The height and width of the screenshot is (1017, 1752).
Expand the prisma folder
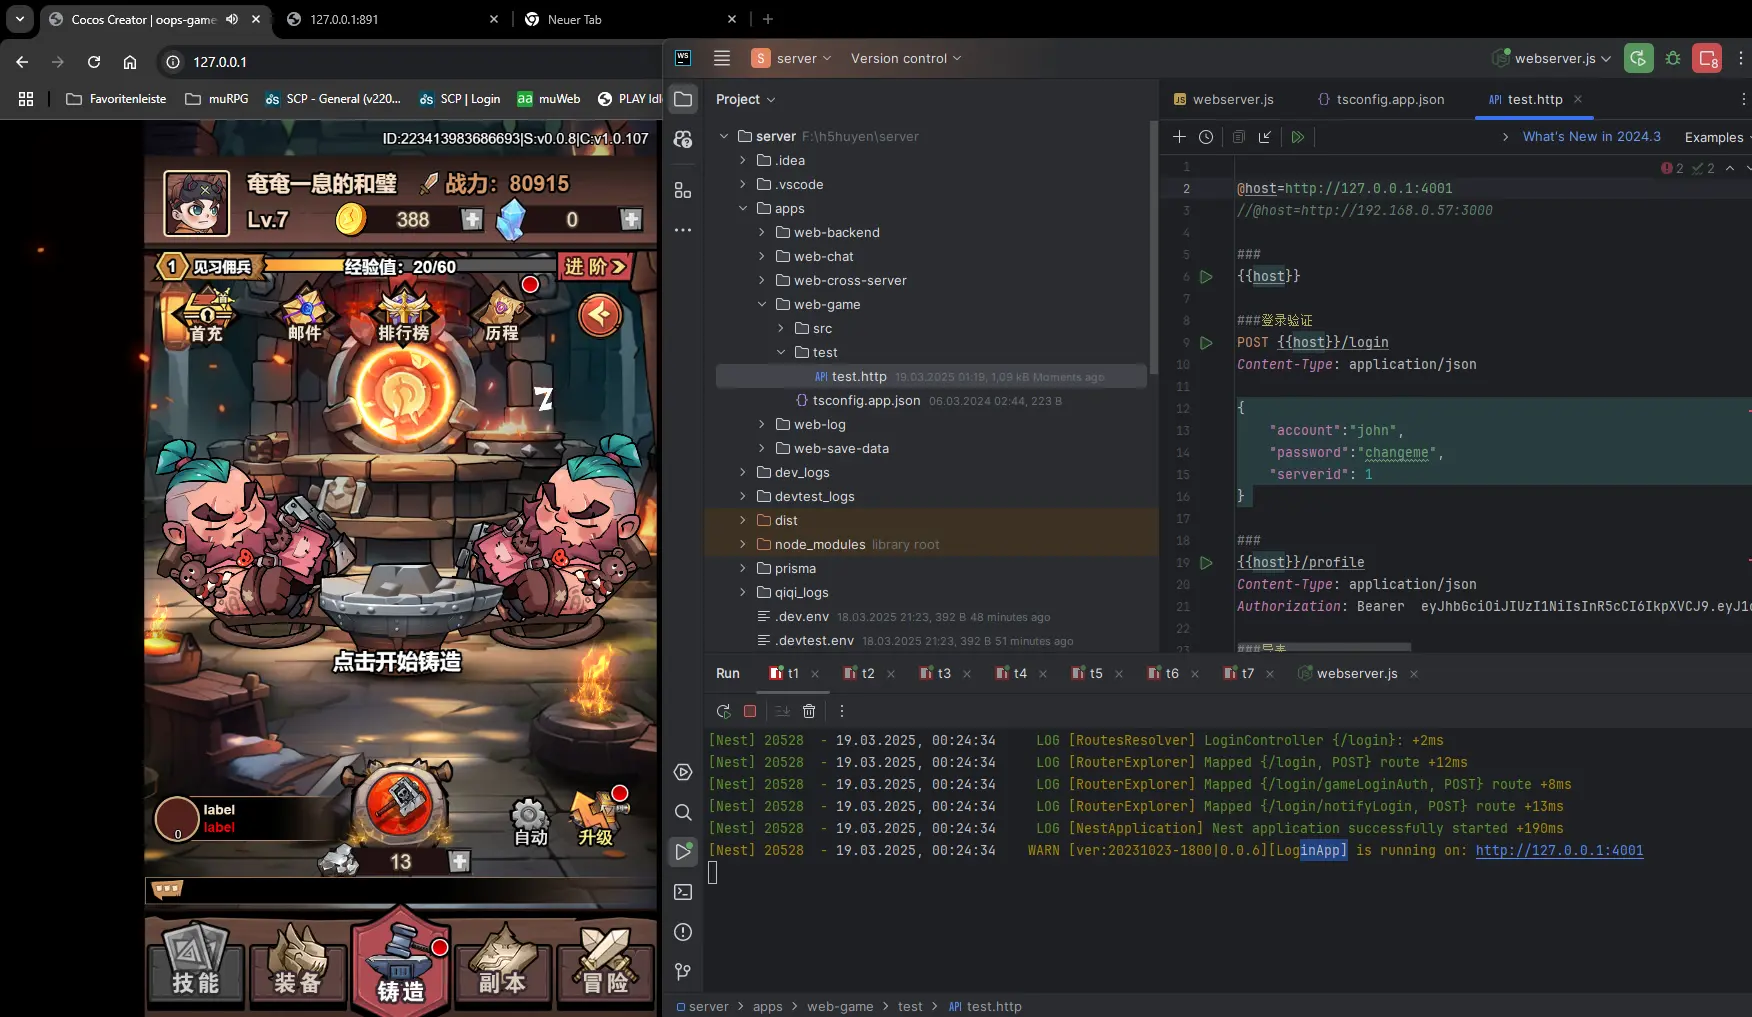742,568
